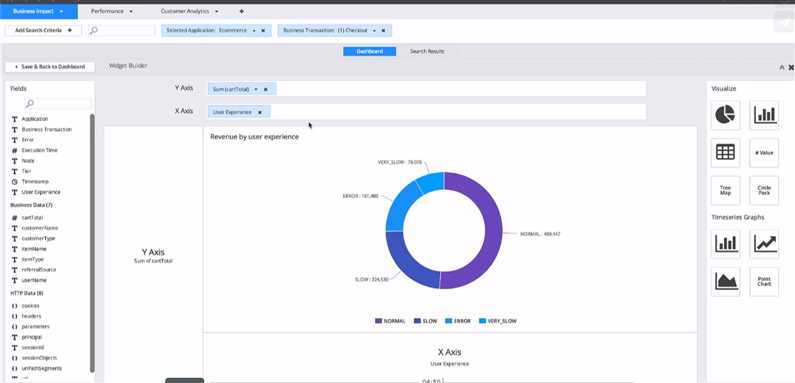This screenshot has height=383, width=795.
Task: Click the magnifier icon in Fields panel
Action: point(29,103)
